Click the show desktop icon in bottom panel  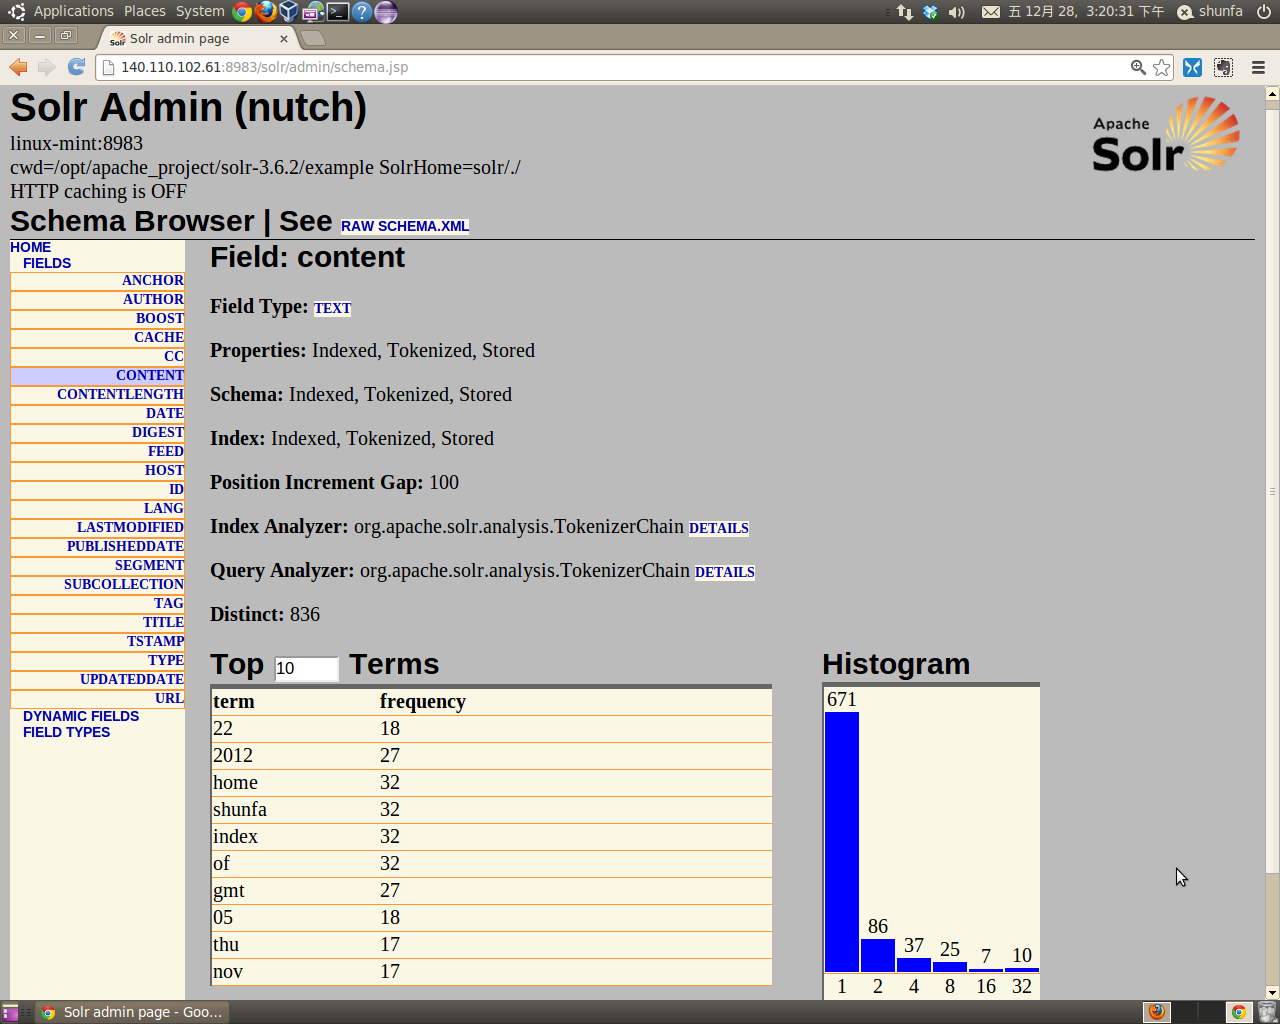10,1012
